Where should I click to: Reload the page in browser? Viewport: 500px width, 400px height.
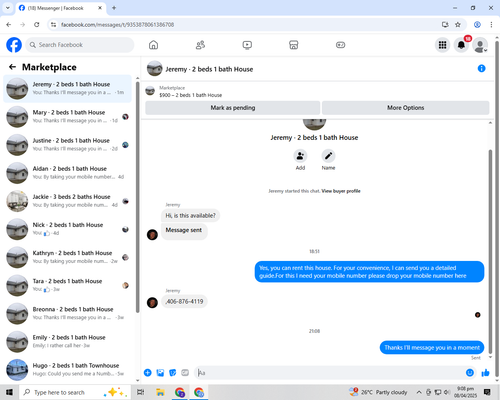tap(37, 24)
